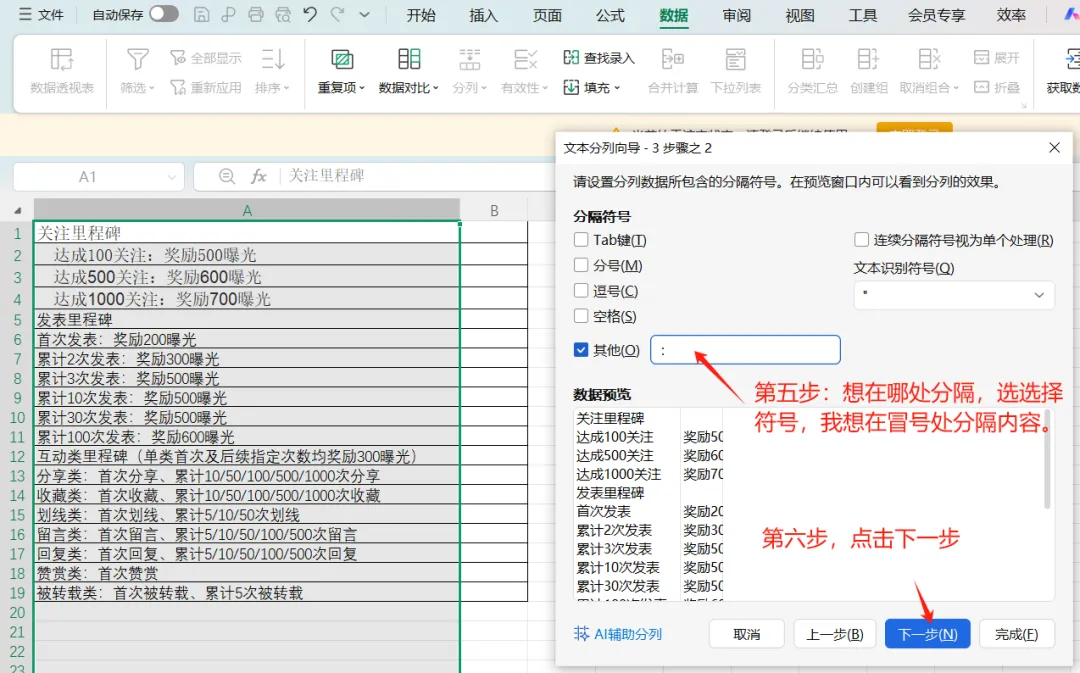Screen dimensions: 1080x673
Task: Click cell 发表里程碑 in row 5
Action: (x=247, y=320)
